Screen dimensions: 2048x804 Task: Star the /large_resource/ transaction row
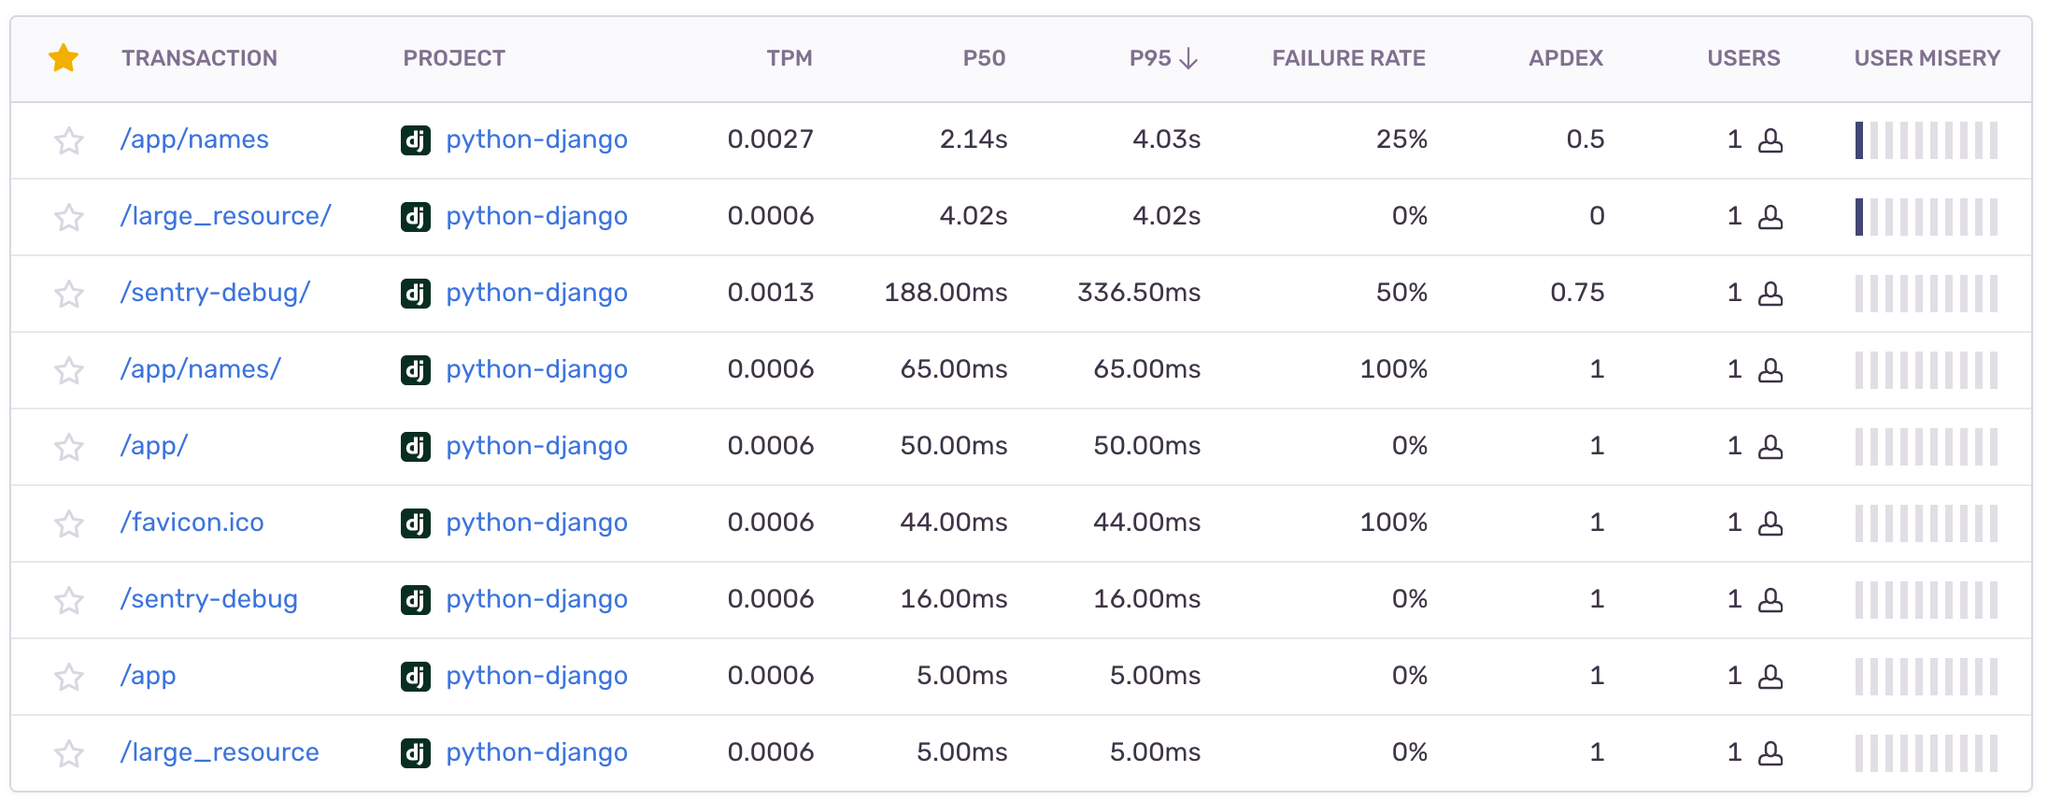coord(68,217)
